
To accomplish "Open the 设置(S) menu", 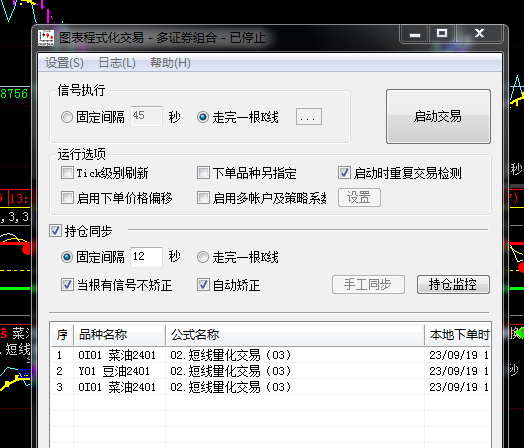I will tap(64, 63).
